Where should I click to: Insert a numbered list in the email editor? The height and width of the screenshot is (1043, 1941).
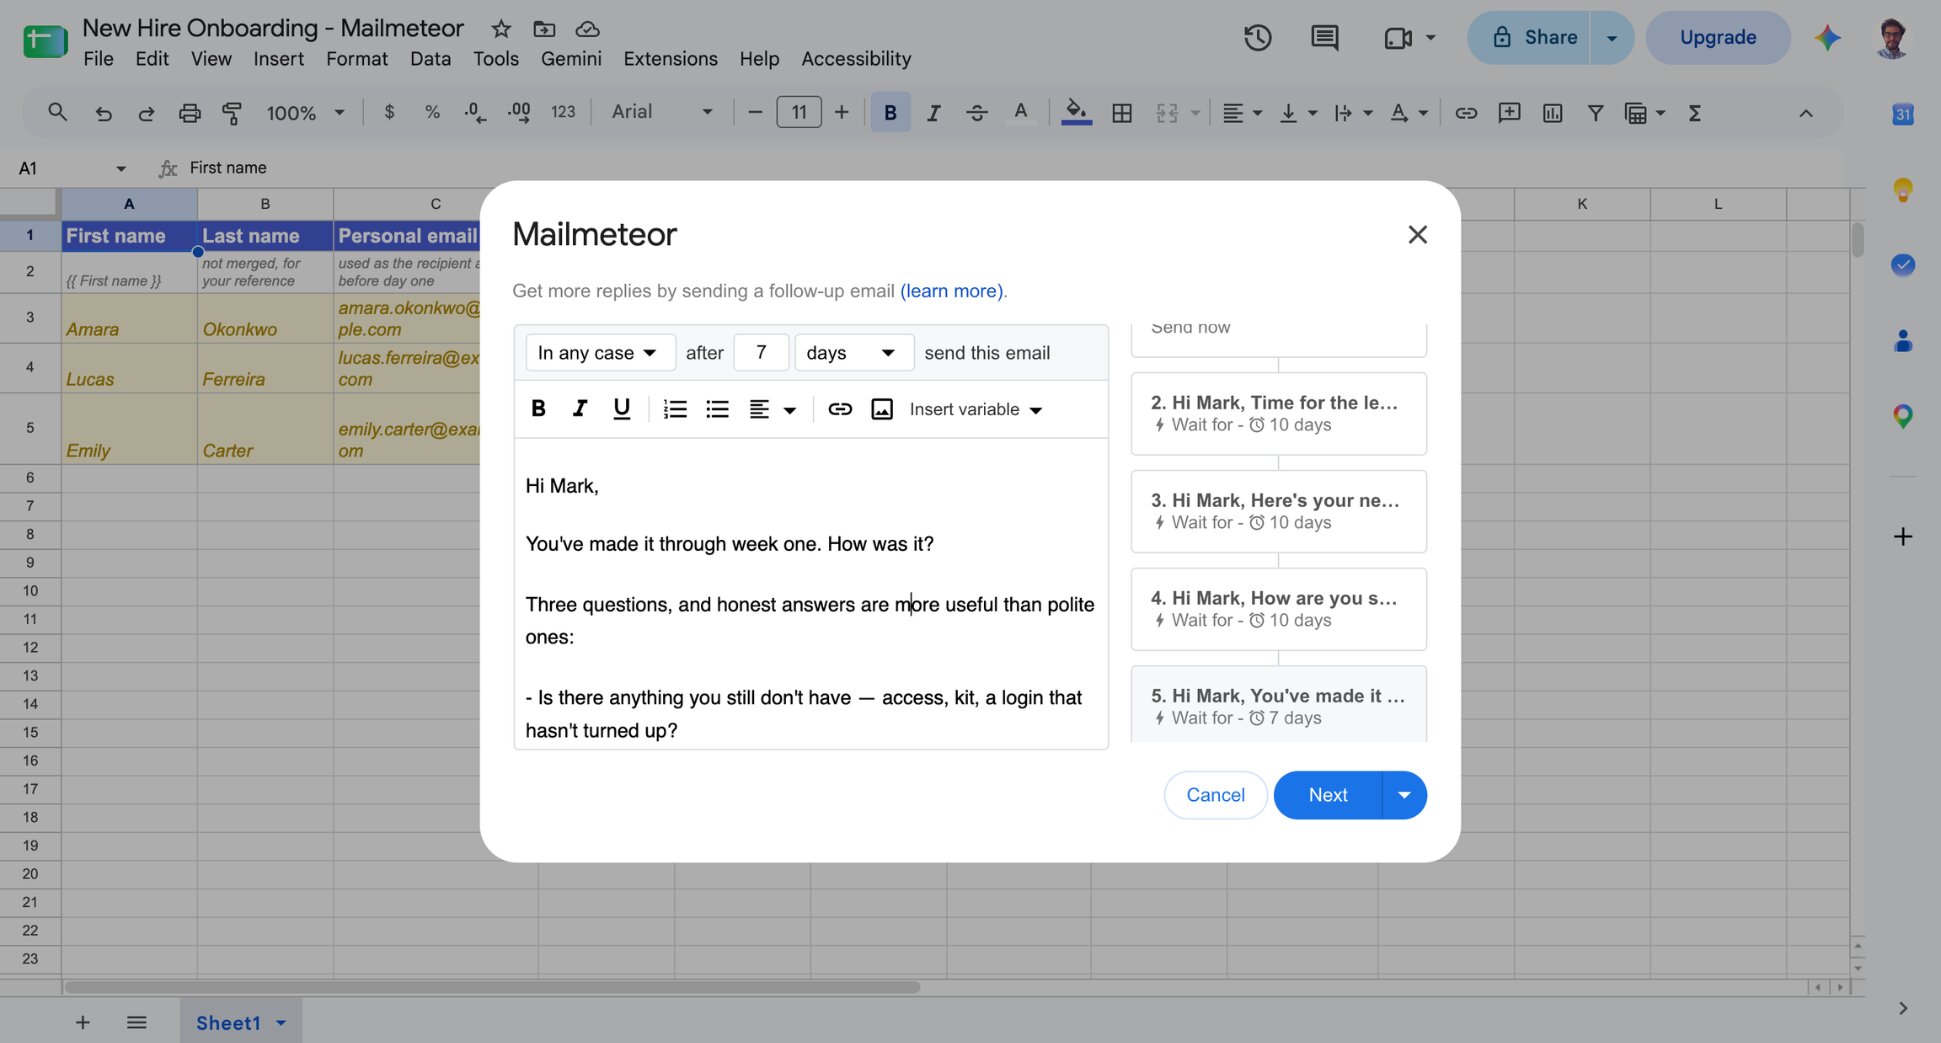tap(675, 409)
